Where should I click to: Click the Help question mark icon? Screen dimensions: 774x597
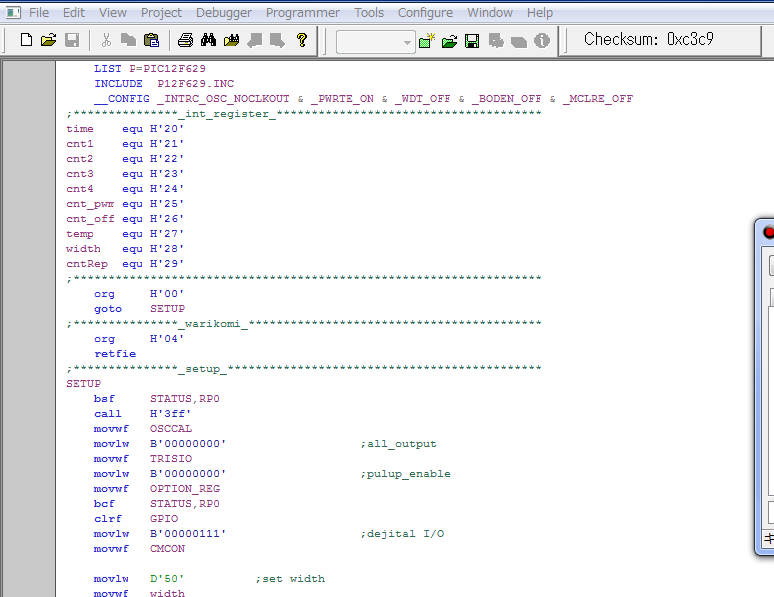point(301,41)
